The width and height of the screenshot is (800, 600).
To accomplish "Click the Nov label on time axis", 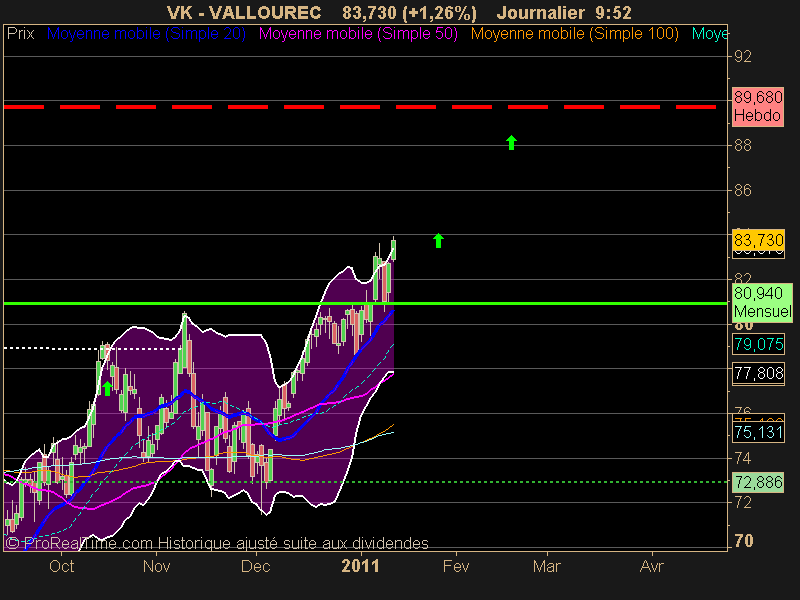I will [156, 566].
